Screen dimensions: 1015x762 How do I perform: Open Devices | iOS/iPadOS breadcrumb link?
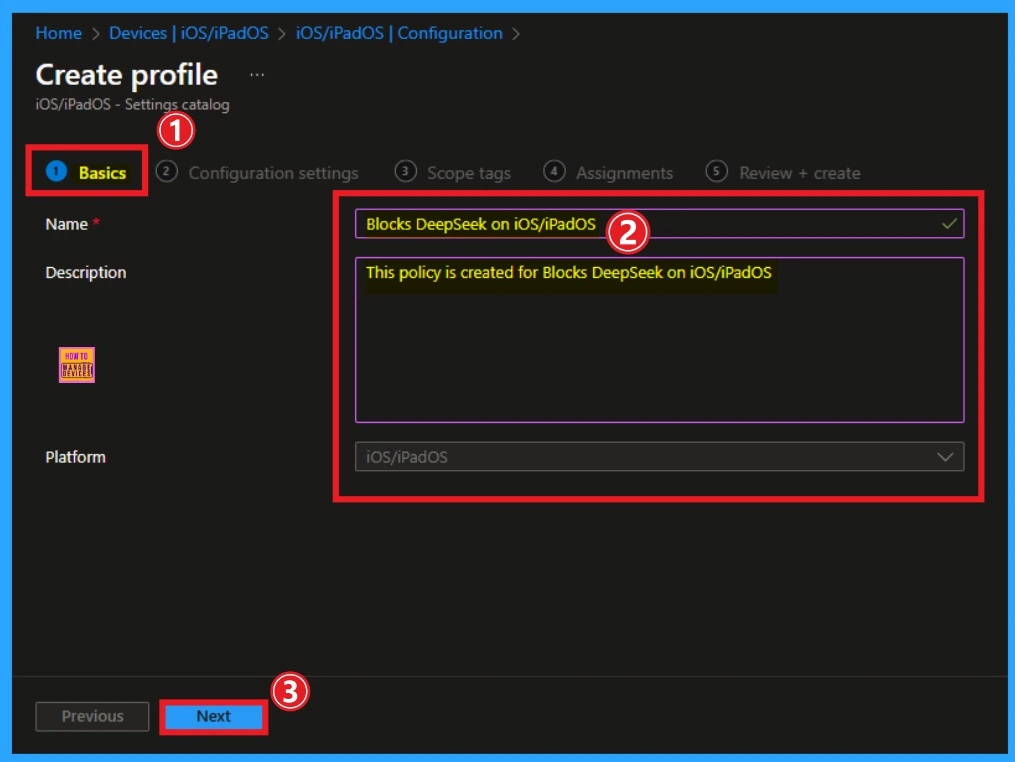click(x=188, y=33)
